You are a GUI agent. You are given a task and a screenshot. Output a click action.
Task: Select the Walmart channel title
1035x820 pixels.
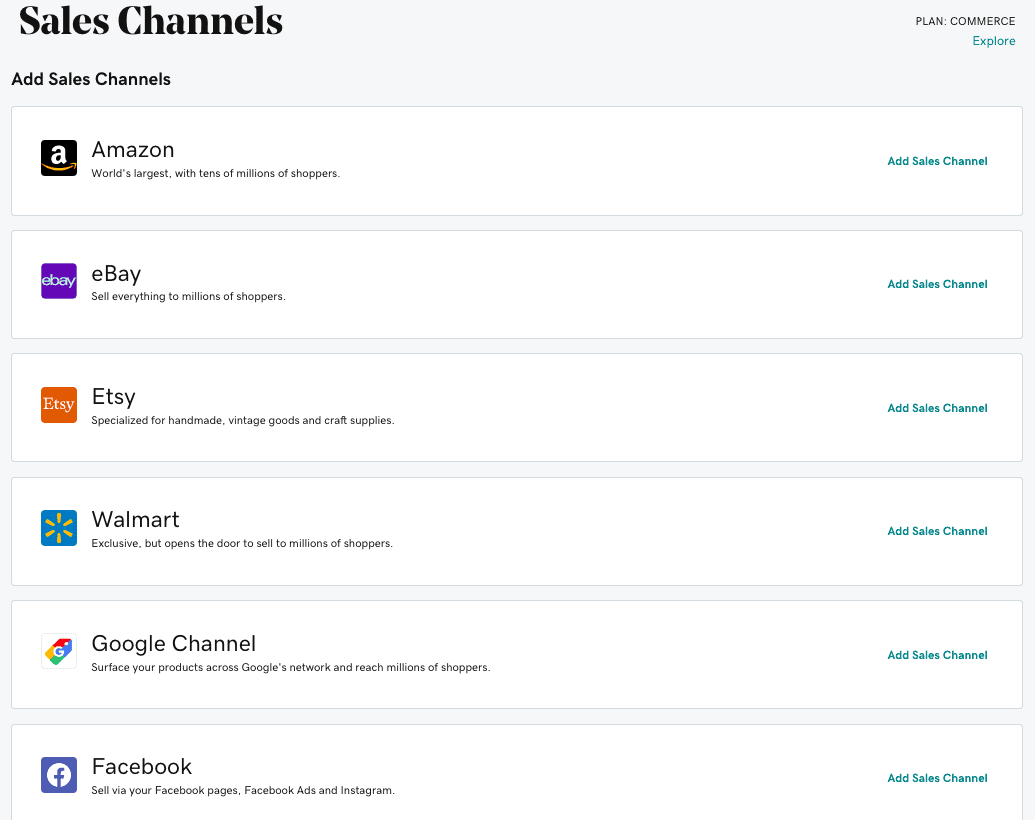pyautogui.click(x=135, y=520)
